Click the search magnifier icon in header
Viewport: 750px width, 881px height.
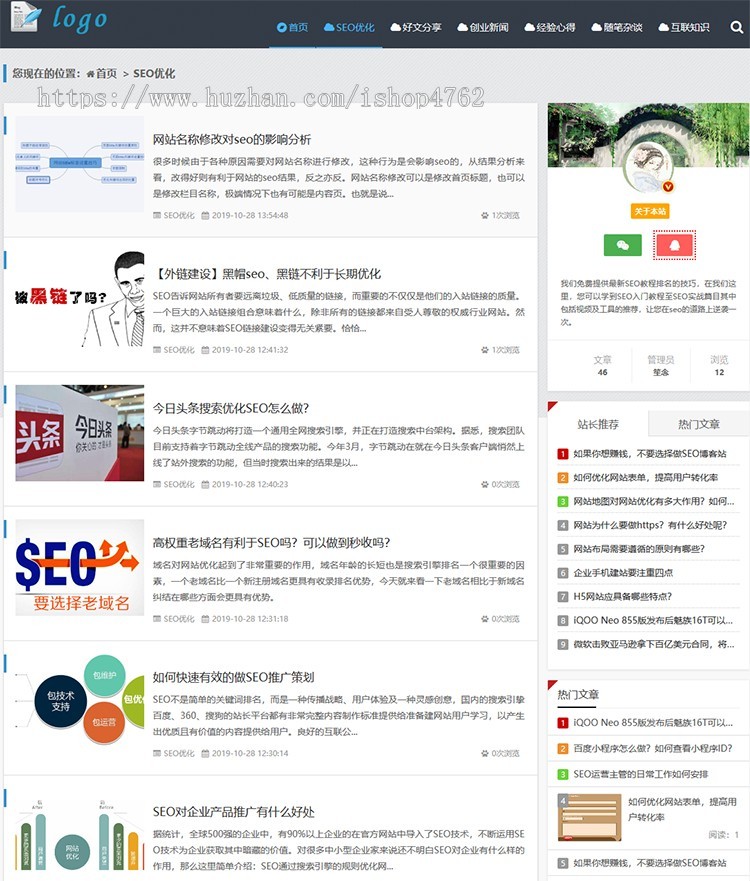pos(736,27)
